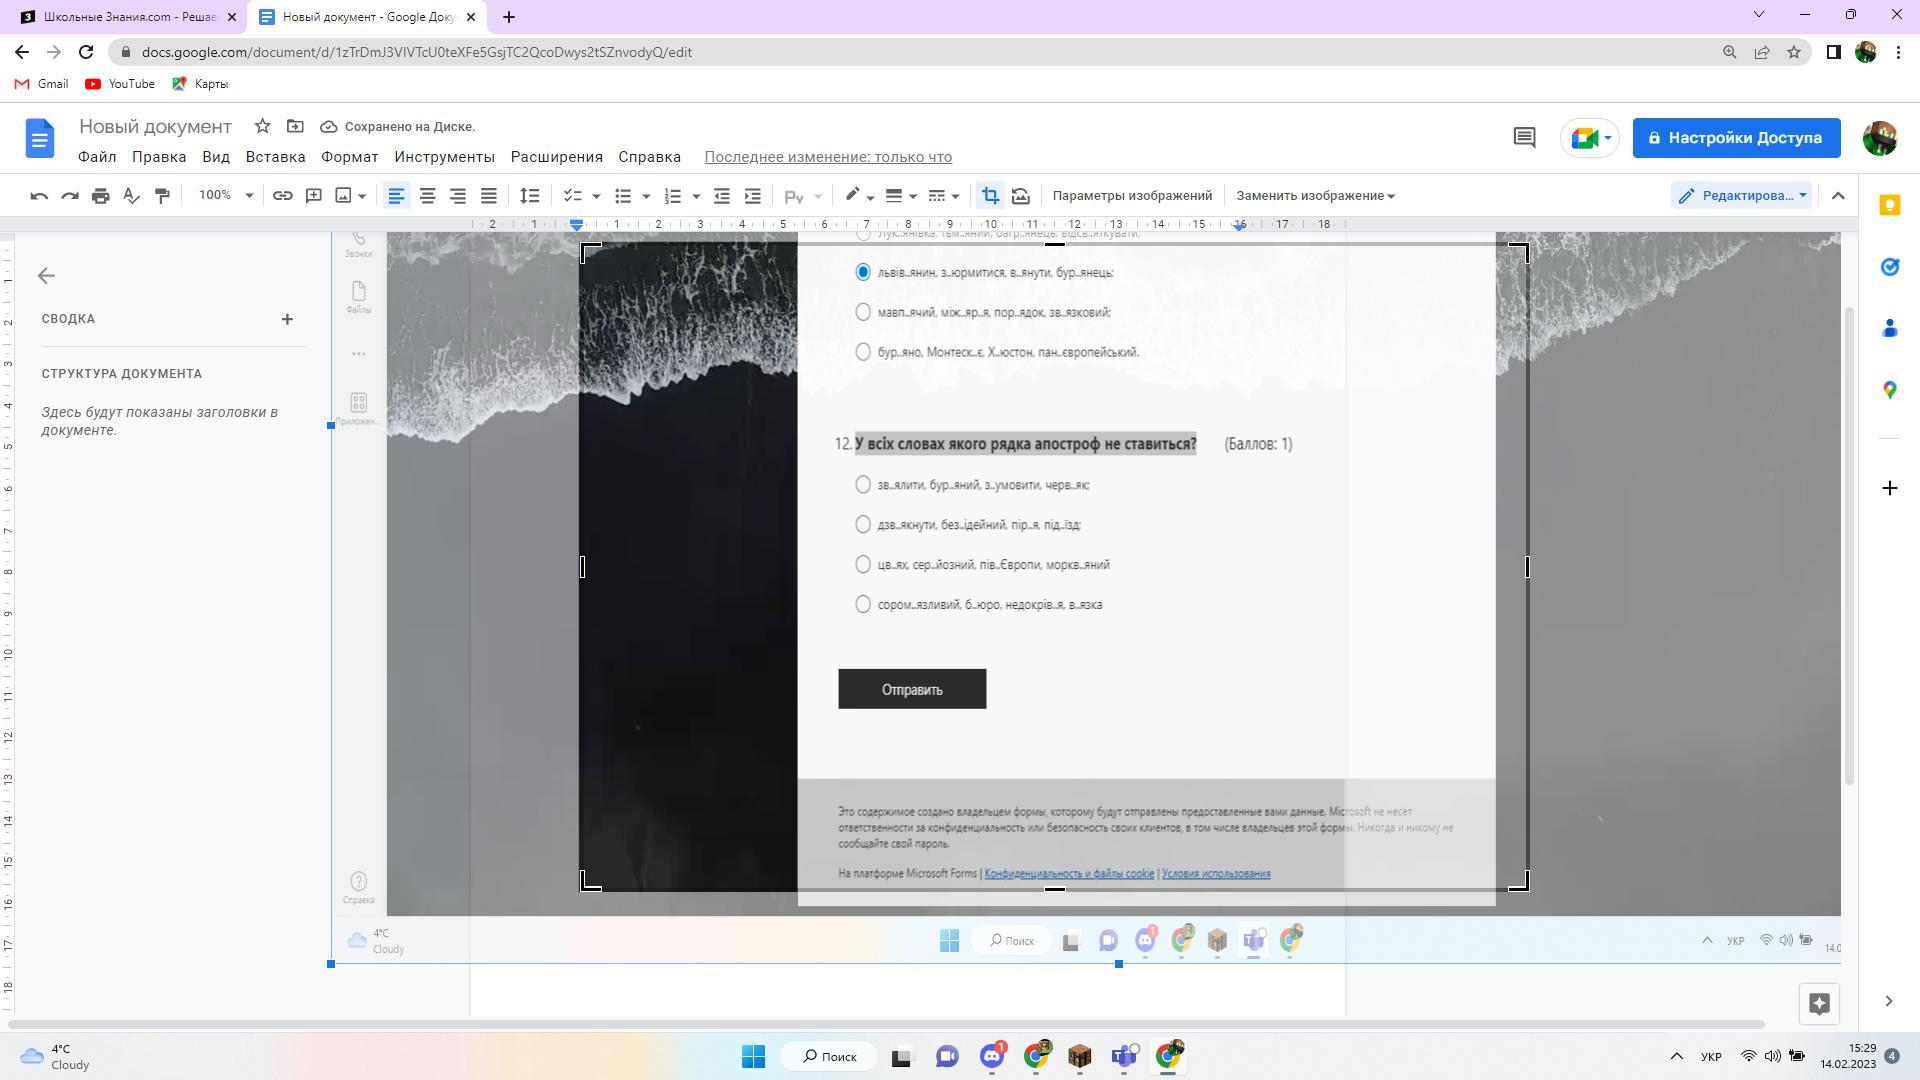1920x1080 pixels.
Task: Expand bulleted list options arrow
Action: (646, 196)
